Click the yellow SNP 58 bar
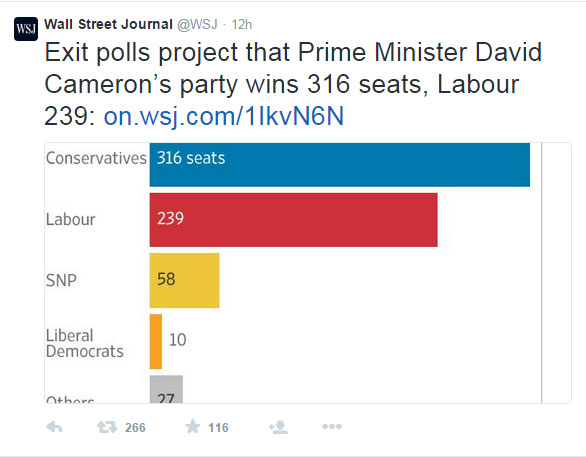Viewport: 586px width, 457px height. (185, 280)
